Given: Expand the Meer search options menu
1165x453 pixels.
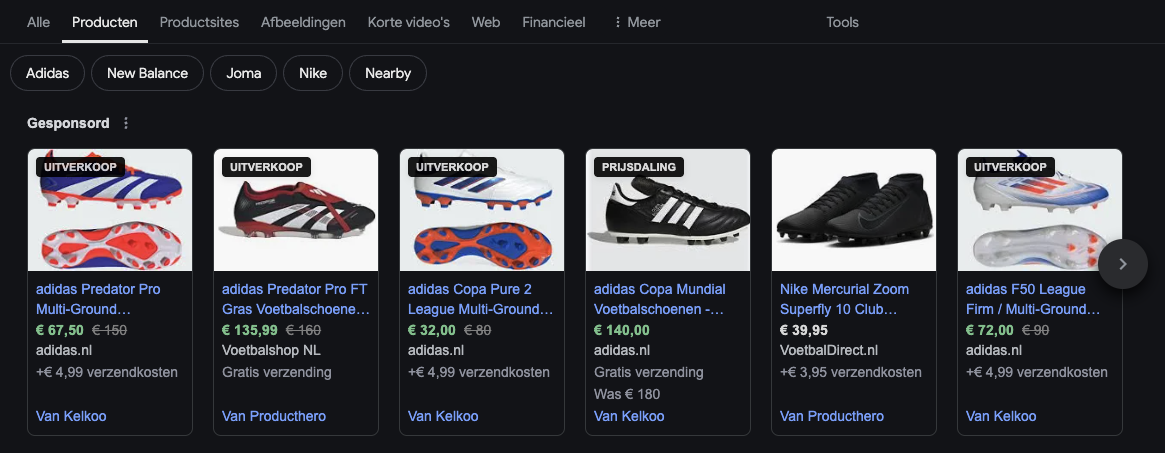Looking at the screenshot, I should point(637,22).
